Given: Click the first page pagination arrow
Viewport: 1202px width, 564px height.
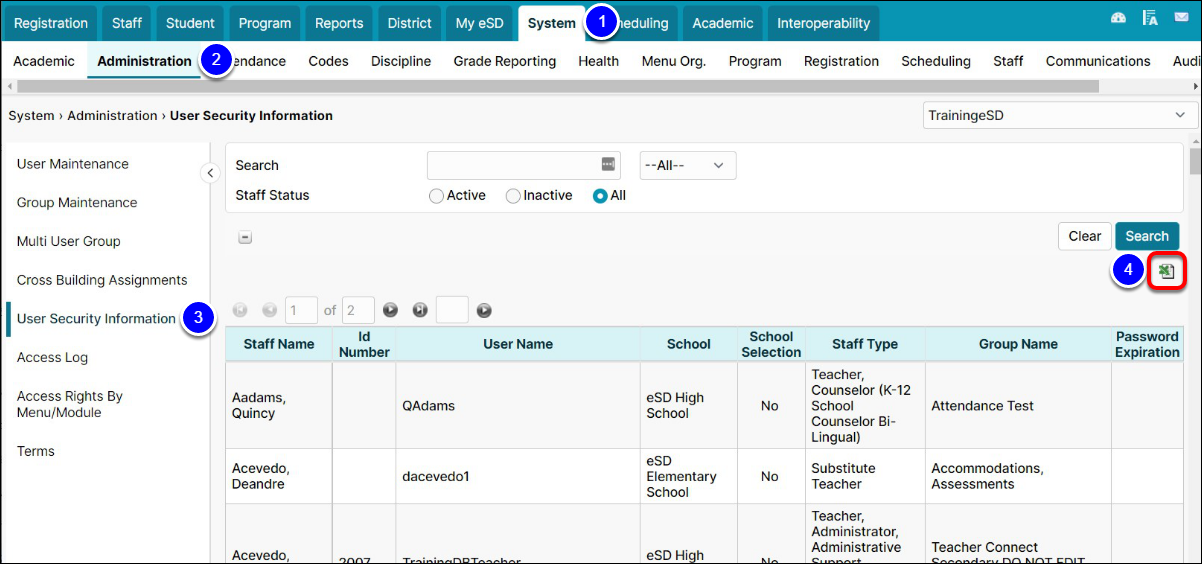Looking at the screenshot, I should [240, 311].
